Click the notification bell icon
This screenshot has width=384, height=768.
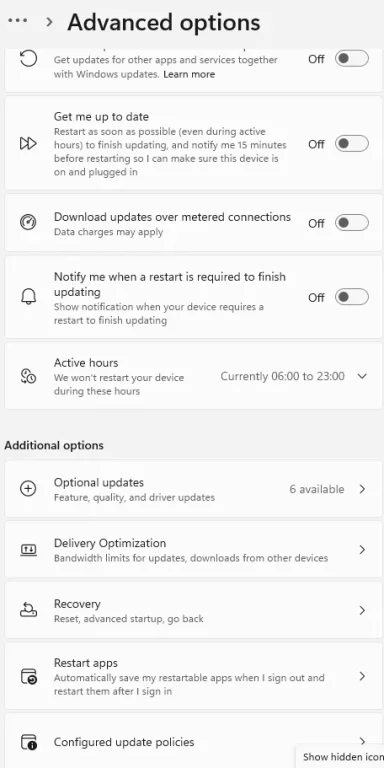click(28, 297)
